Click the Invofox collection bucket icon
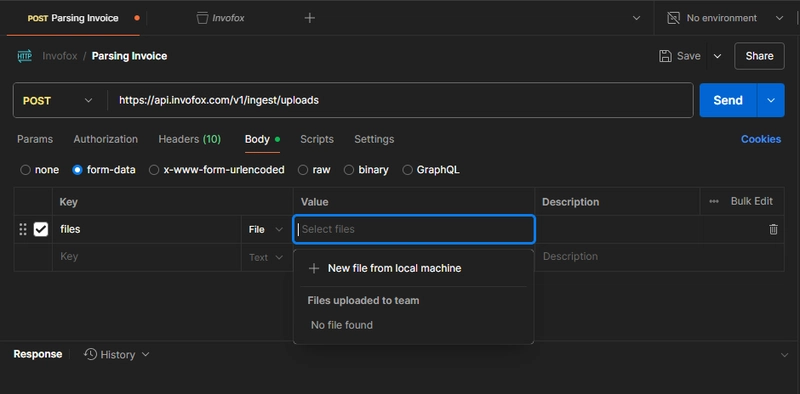800x394 pixels. pyautogui.click(x=202, y=18)
